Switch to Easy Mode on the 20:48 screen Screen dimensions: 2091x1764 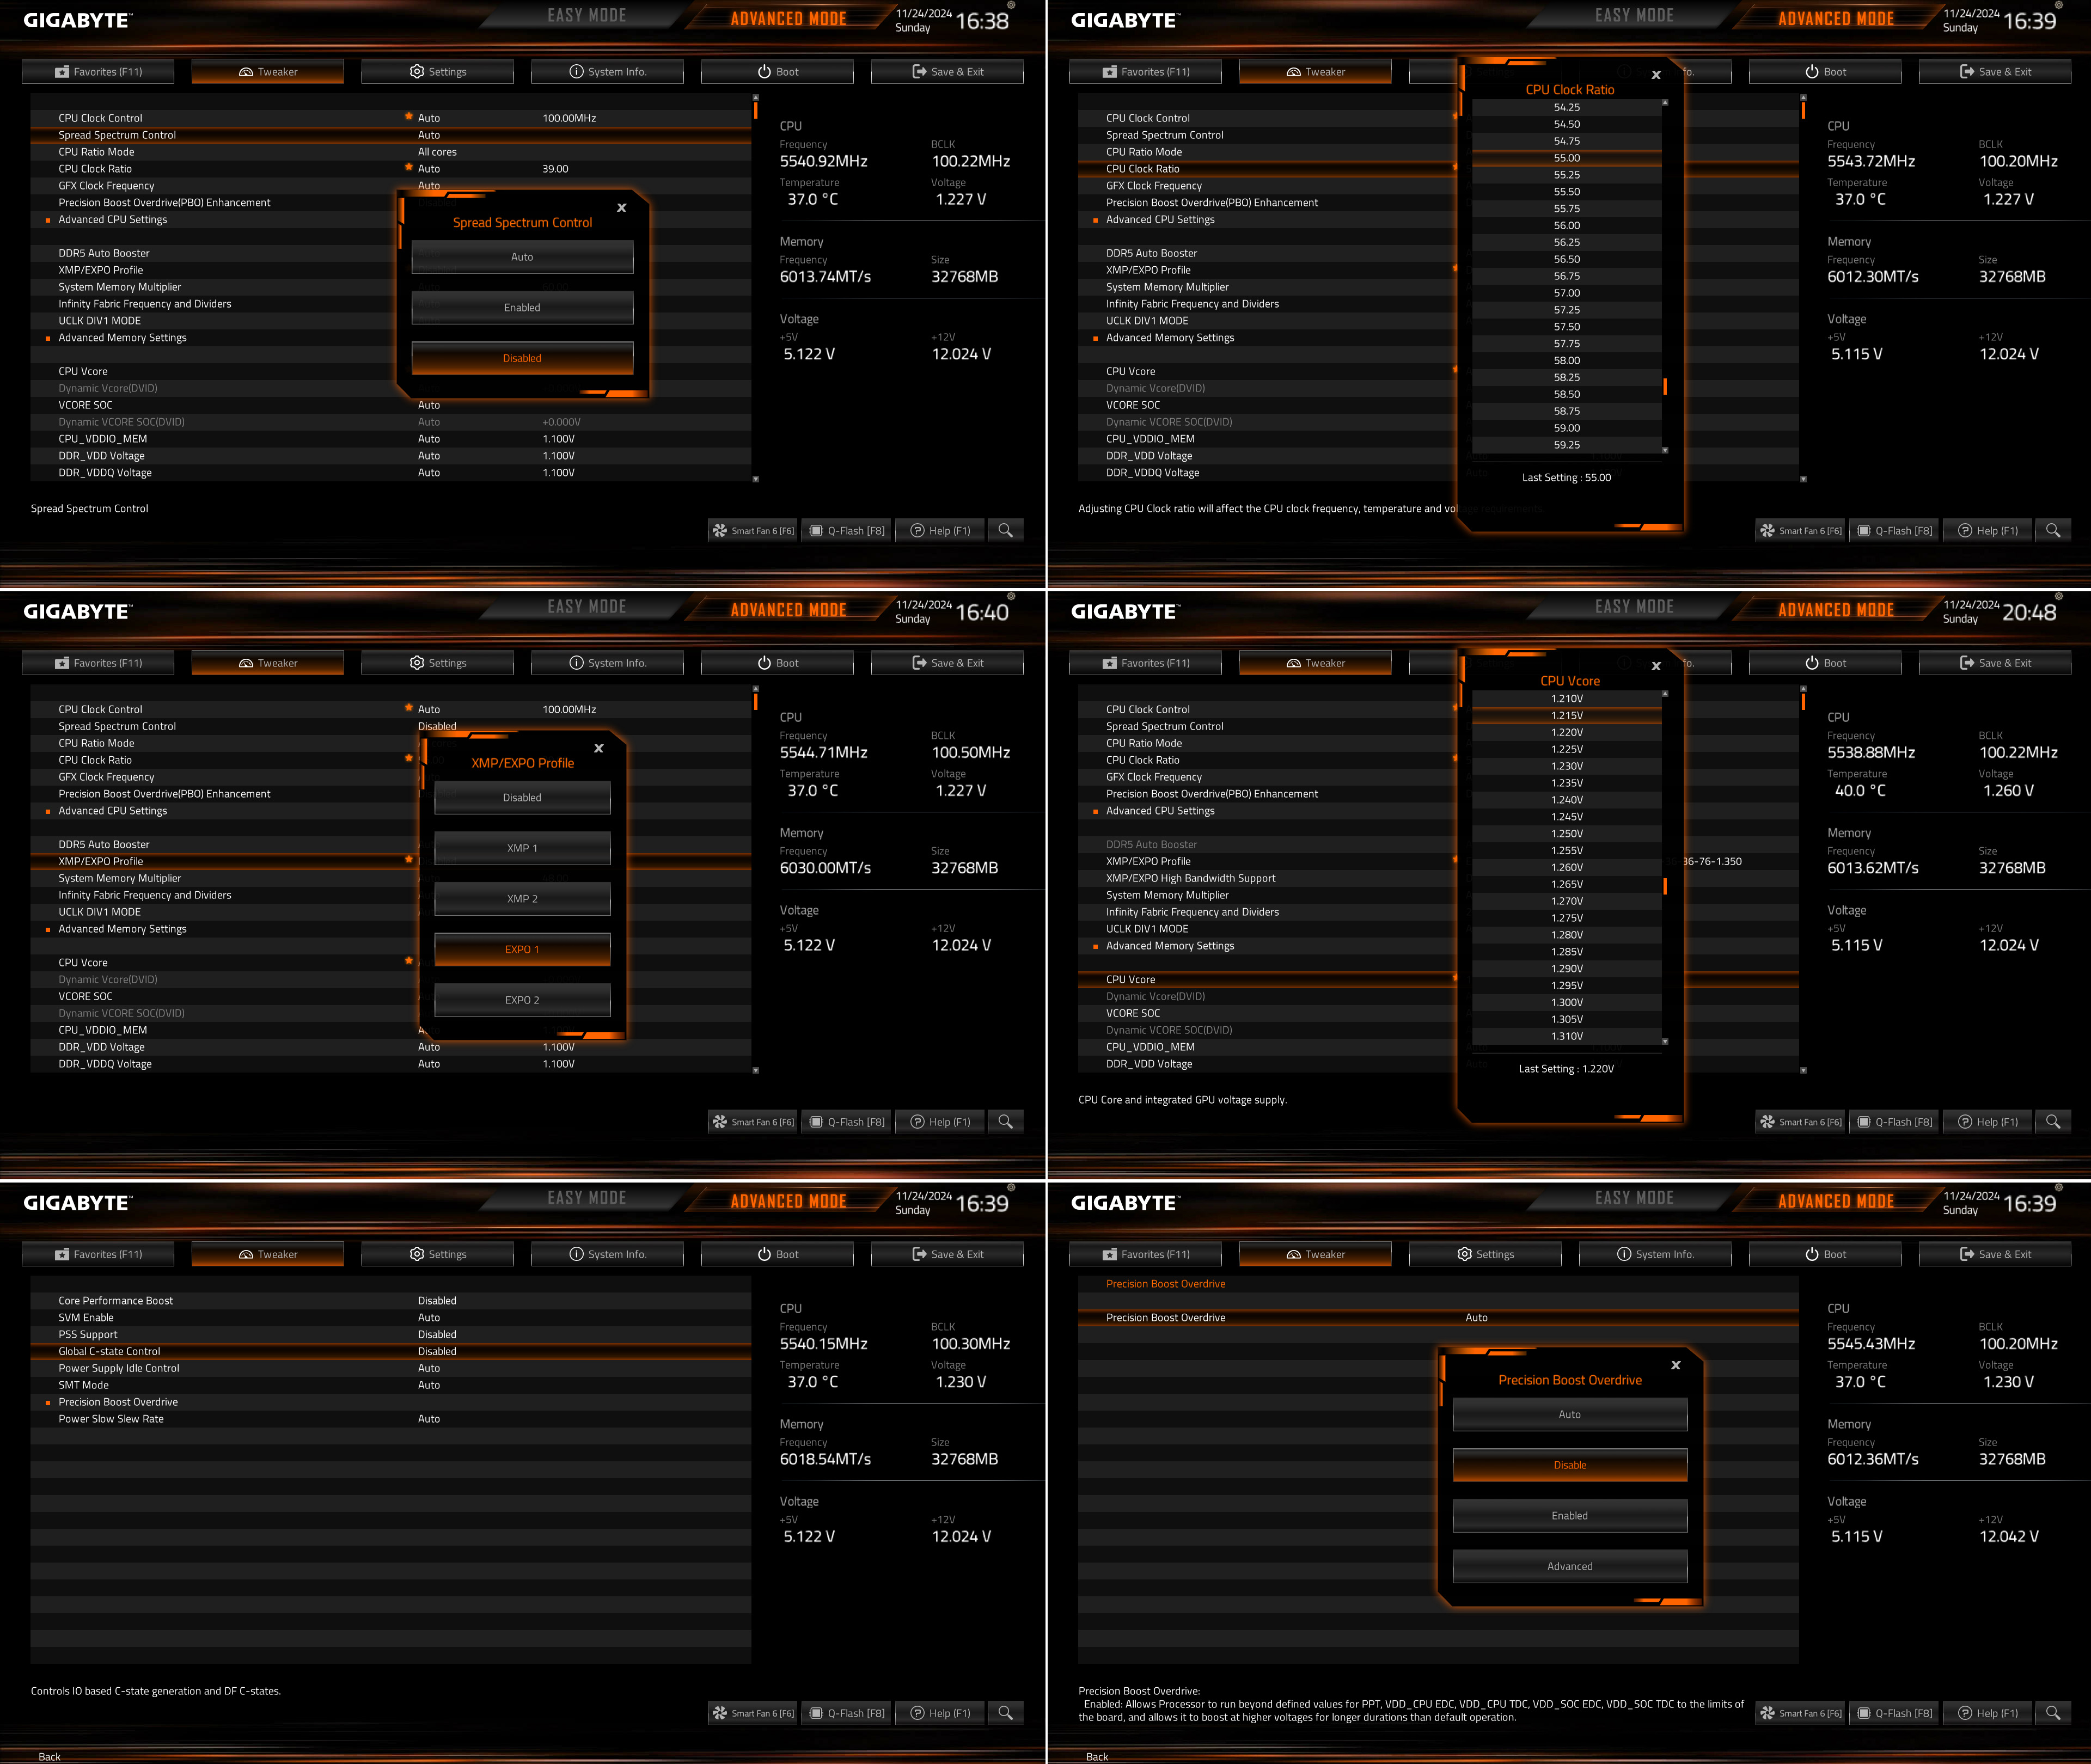pos(1634,607)
